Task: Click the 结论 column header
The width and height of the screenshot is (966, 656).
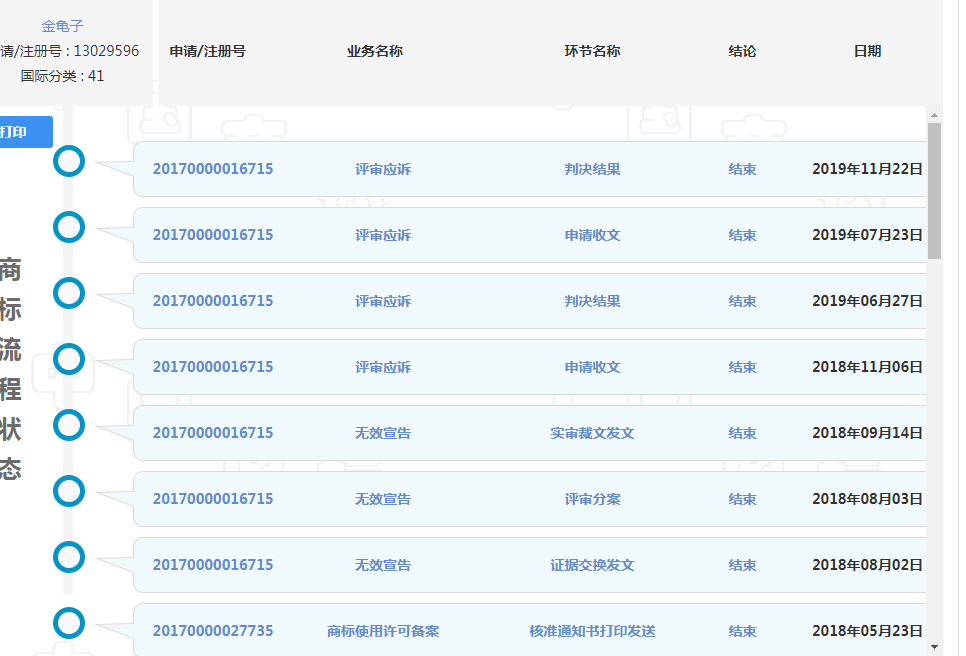Action: pyautogui.click(x=743, y=51)
